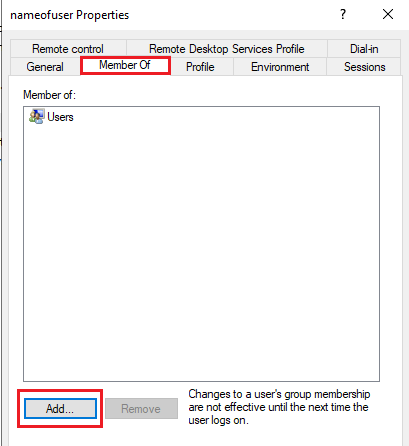Open the Environment tab
Image resolution: width=409 pixels, height=446 pixels.
(280, 67)
